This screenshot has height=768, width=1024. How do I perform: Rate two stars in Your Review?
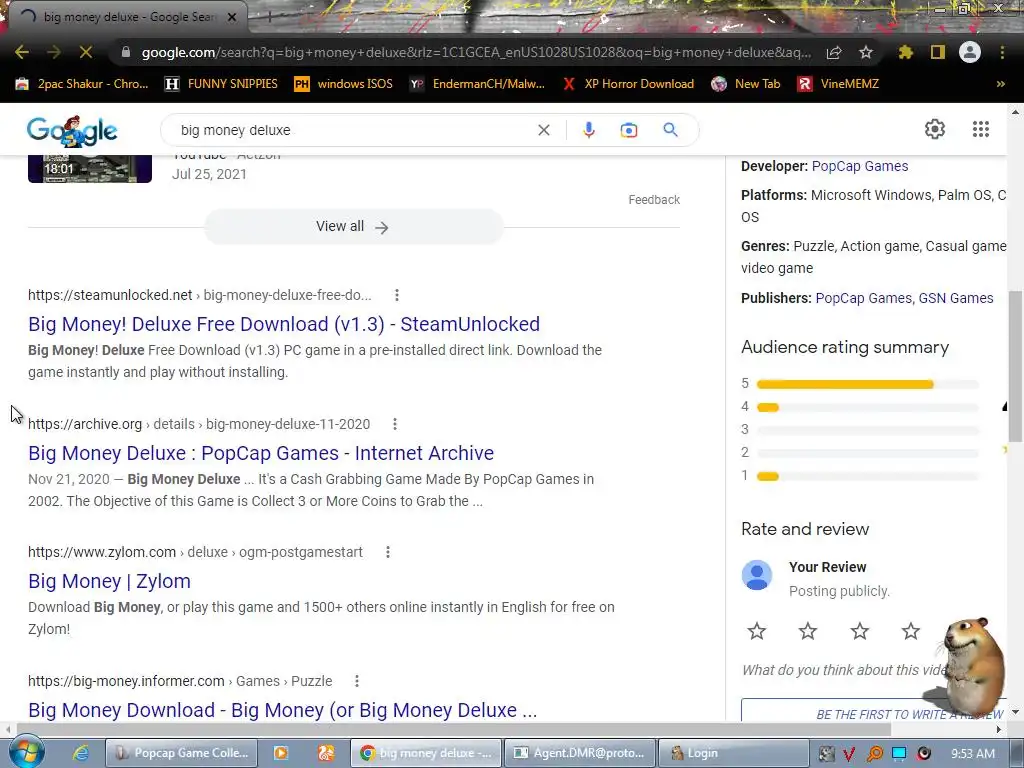click(808, 631)
